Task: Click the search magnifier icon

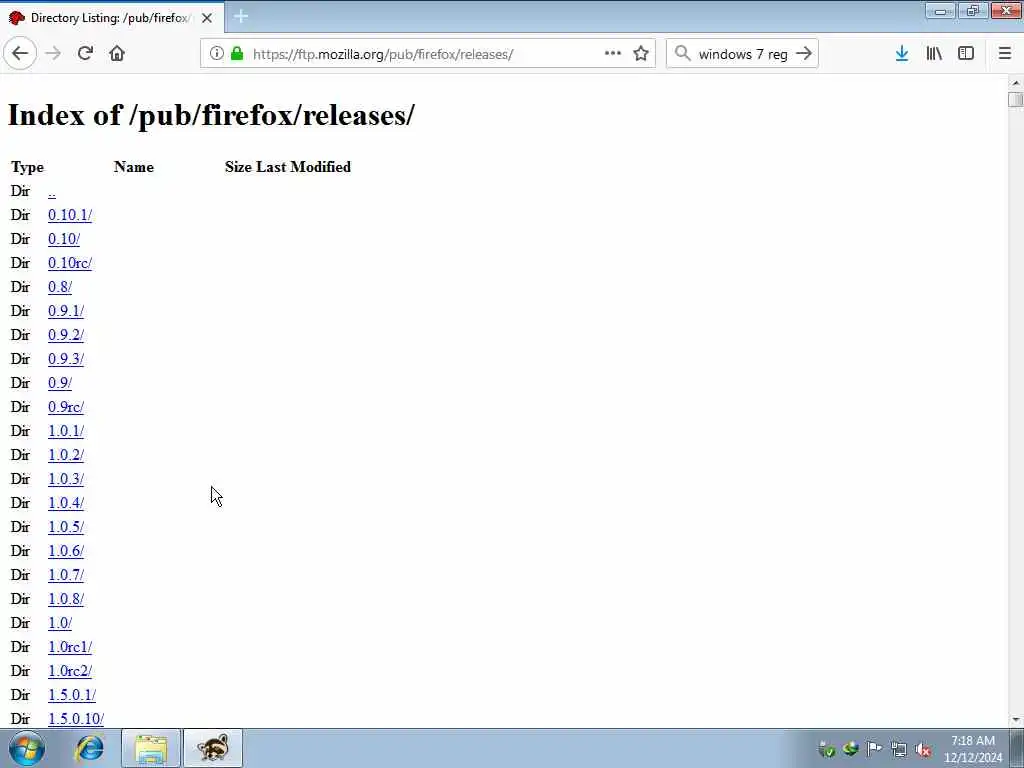Action: click(682, 54)
